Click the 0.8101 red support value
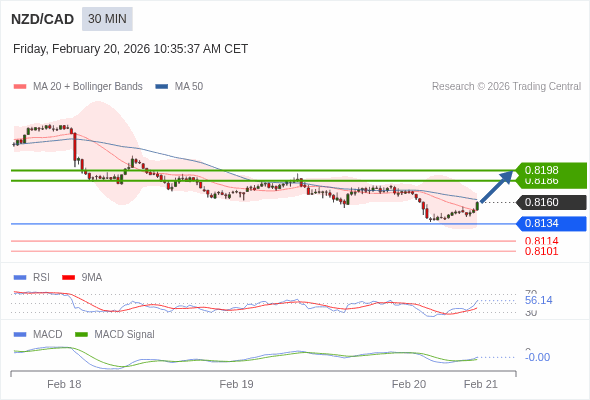Screen dimensions: 590x400 541,251
